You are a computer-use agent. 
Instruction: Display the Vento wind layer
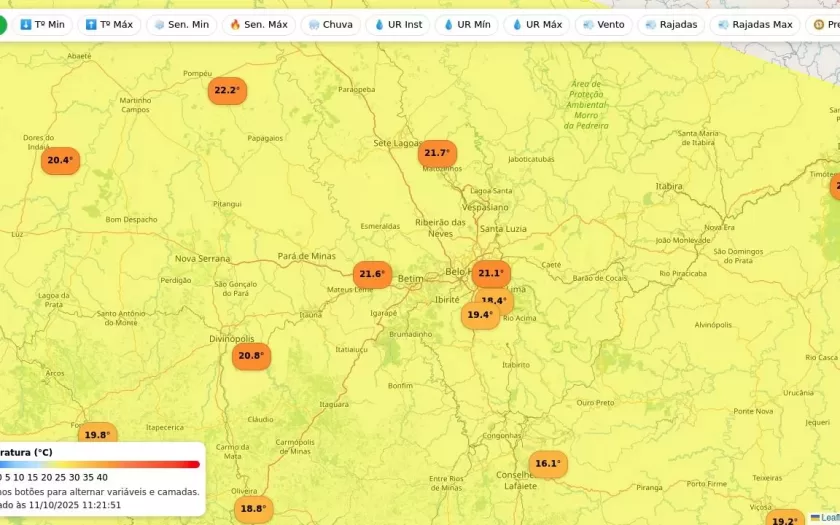pyautogui.click(x=603, y=25)
